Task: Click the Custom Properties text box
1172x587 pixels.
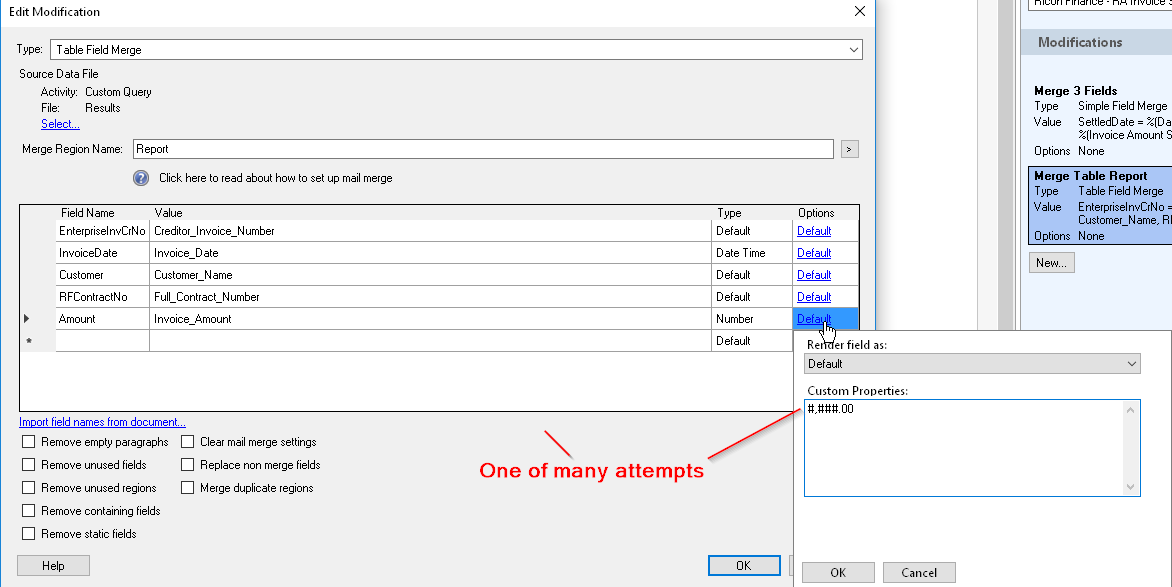Action: (x=970, y=447)
